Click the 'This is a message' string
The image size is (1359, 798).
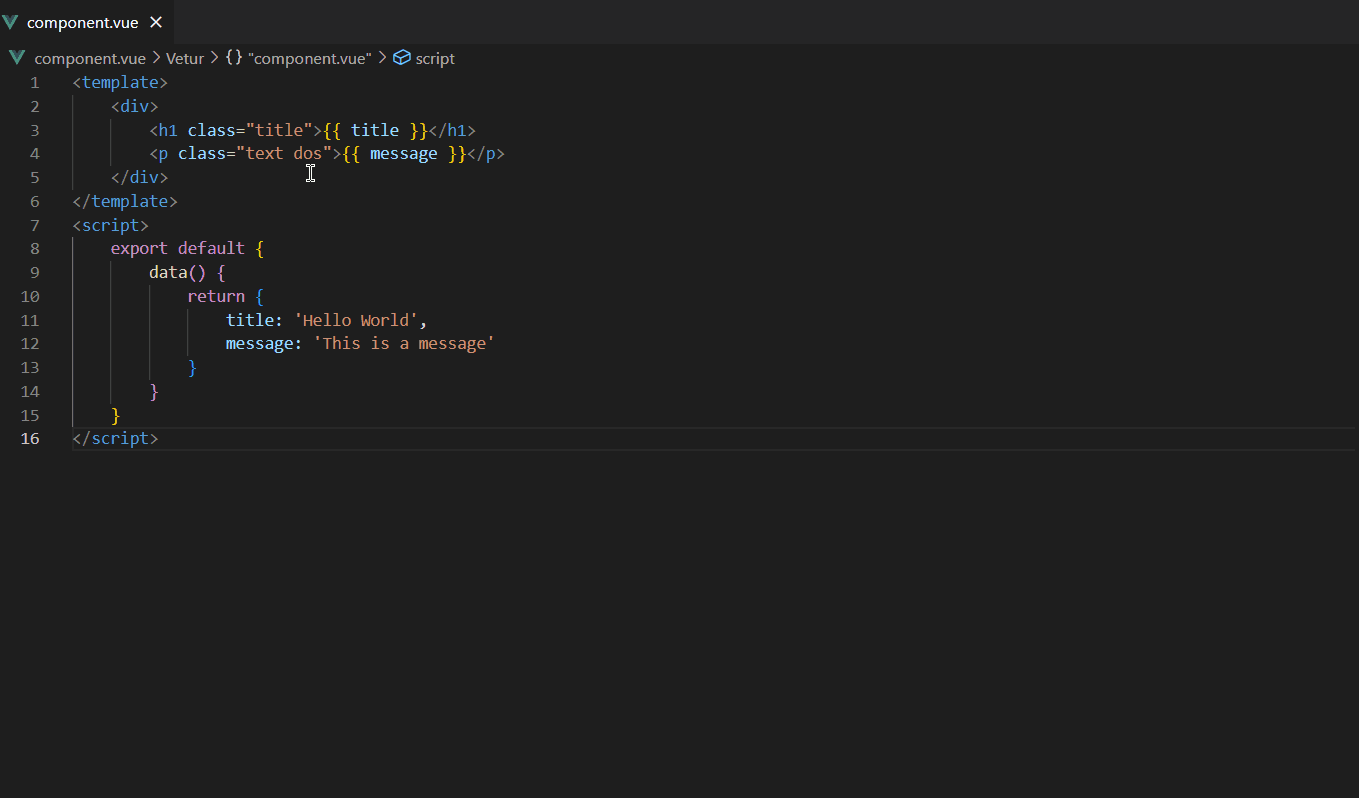[x=404, y=343]
